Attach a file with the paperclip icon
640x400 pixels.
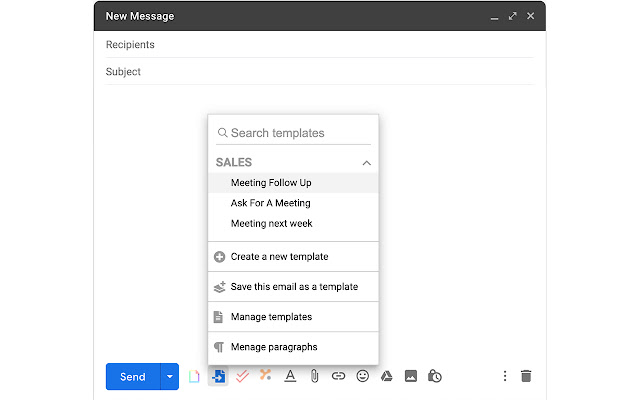pos(314,376)
